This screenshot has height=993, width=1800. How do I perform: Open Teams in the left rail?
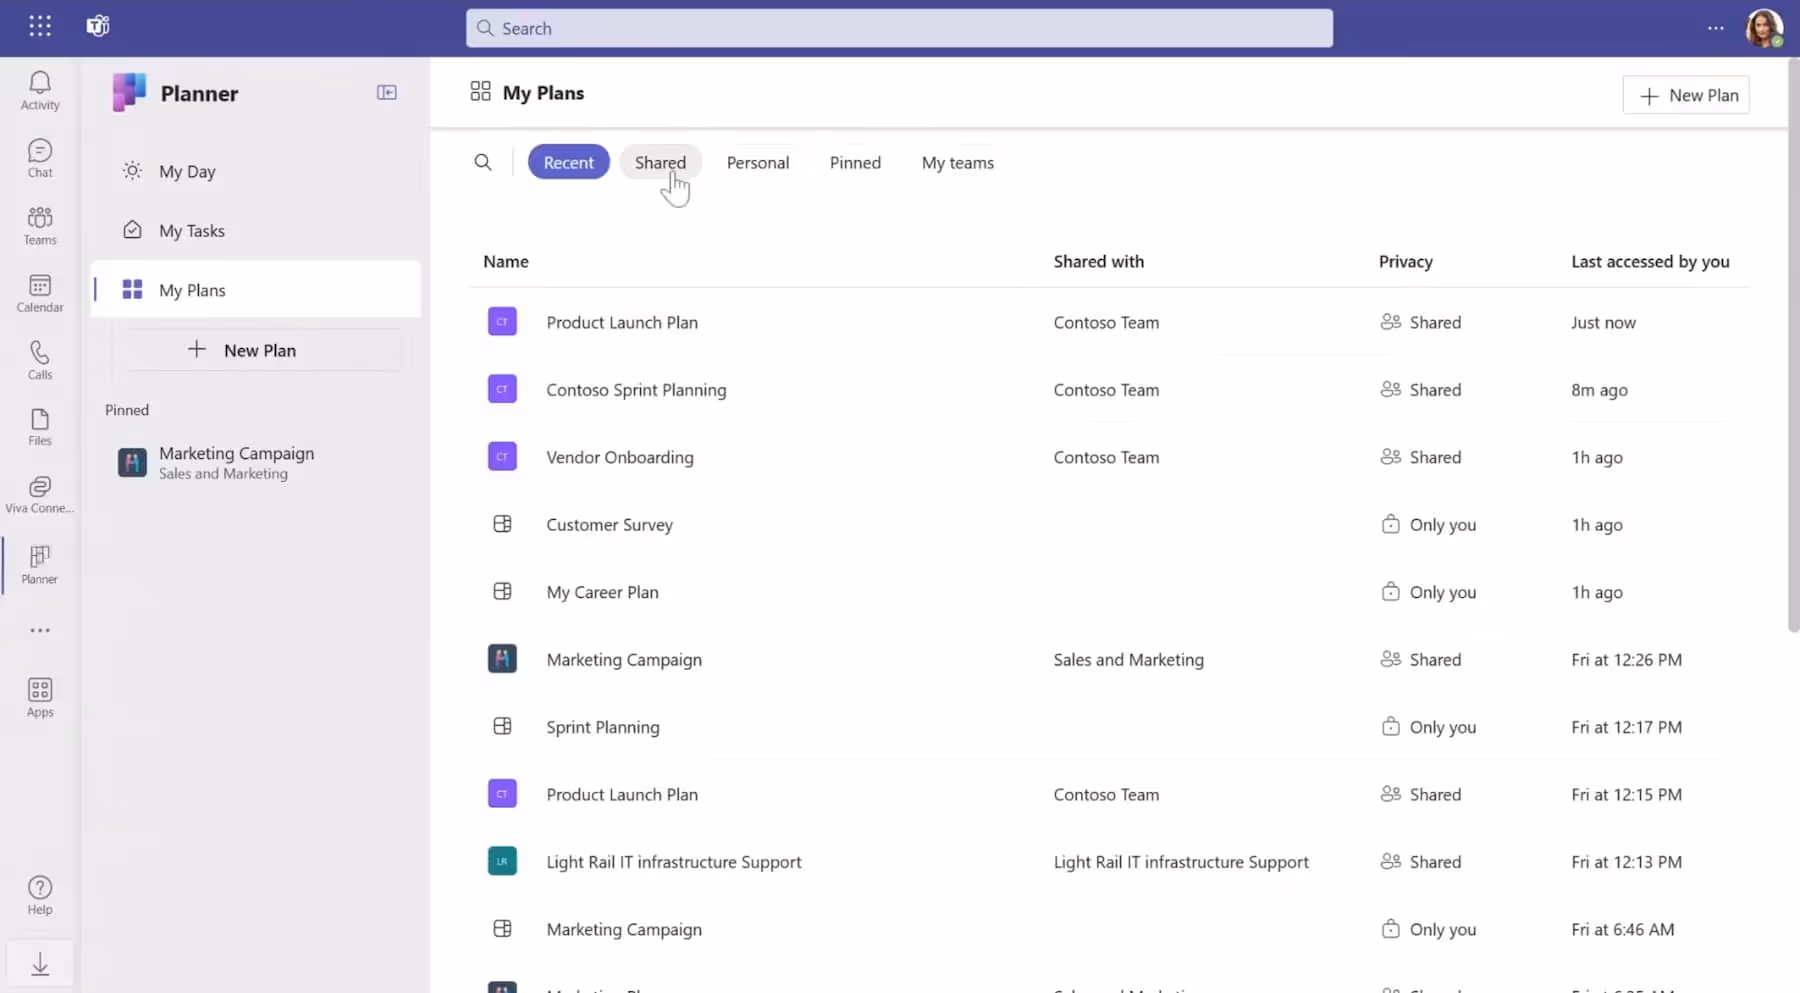pos(40,226)
